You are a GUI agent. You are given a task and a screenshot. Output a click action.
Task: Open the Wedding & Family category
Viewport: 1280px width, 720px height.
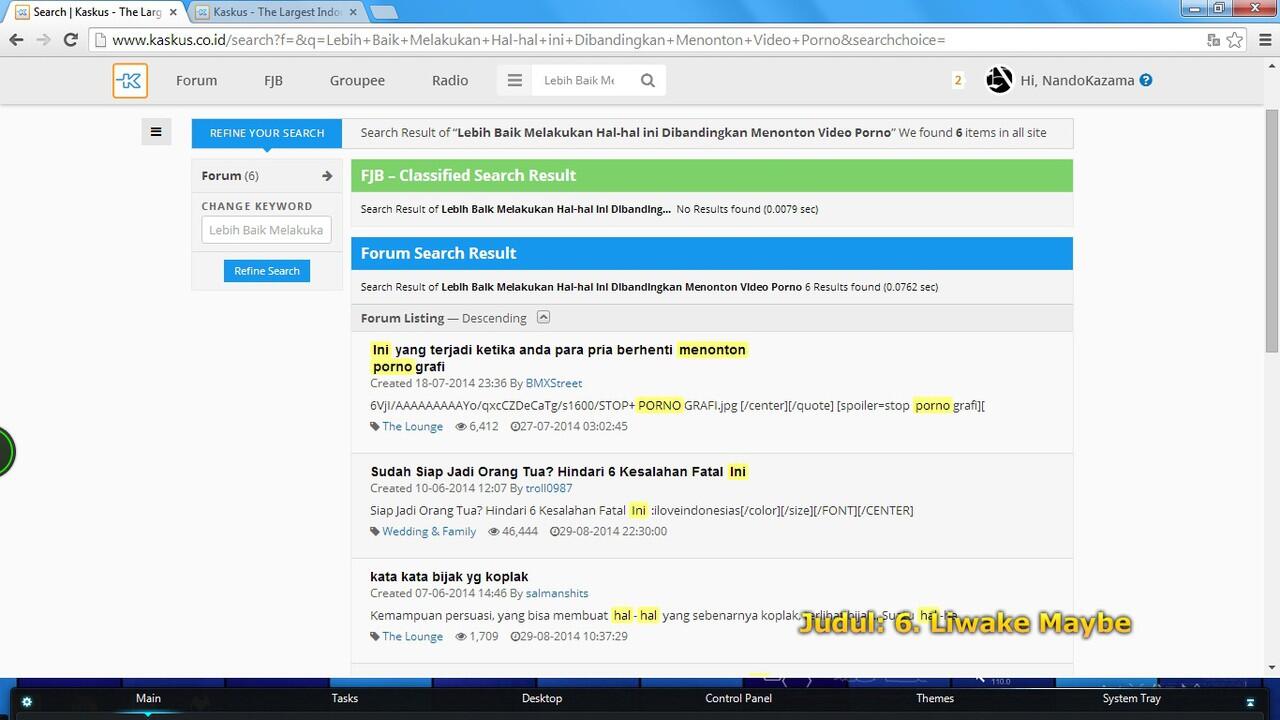pyautogui.click(x=429, y=531)
